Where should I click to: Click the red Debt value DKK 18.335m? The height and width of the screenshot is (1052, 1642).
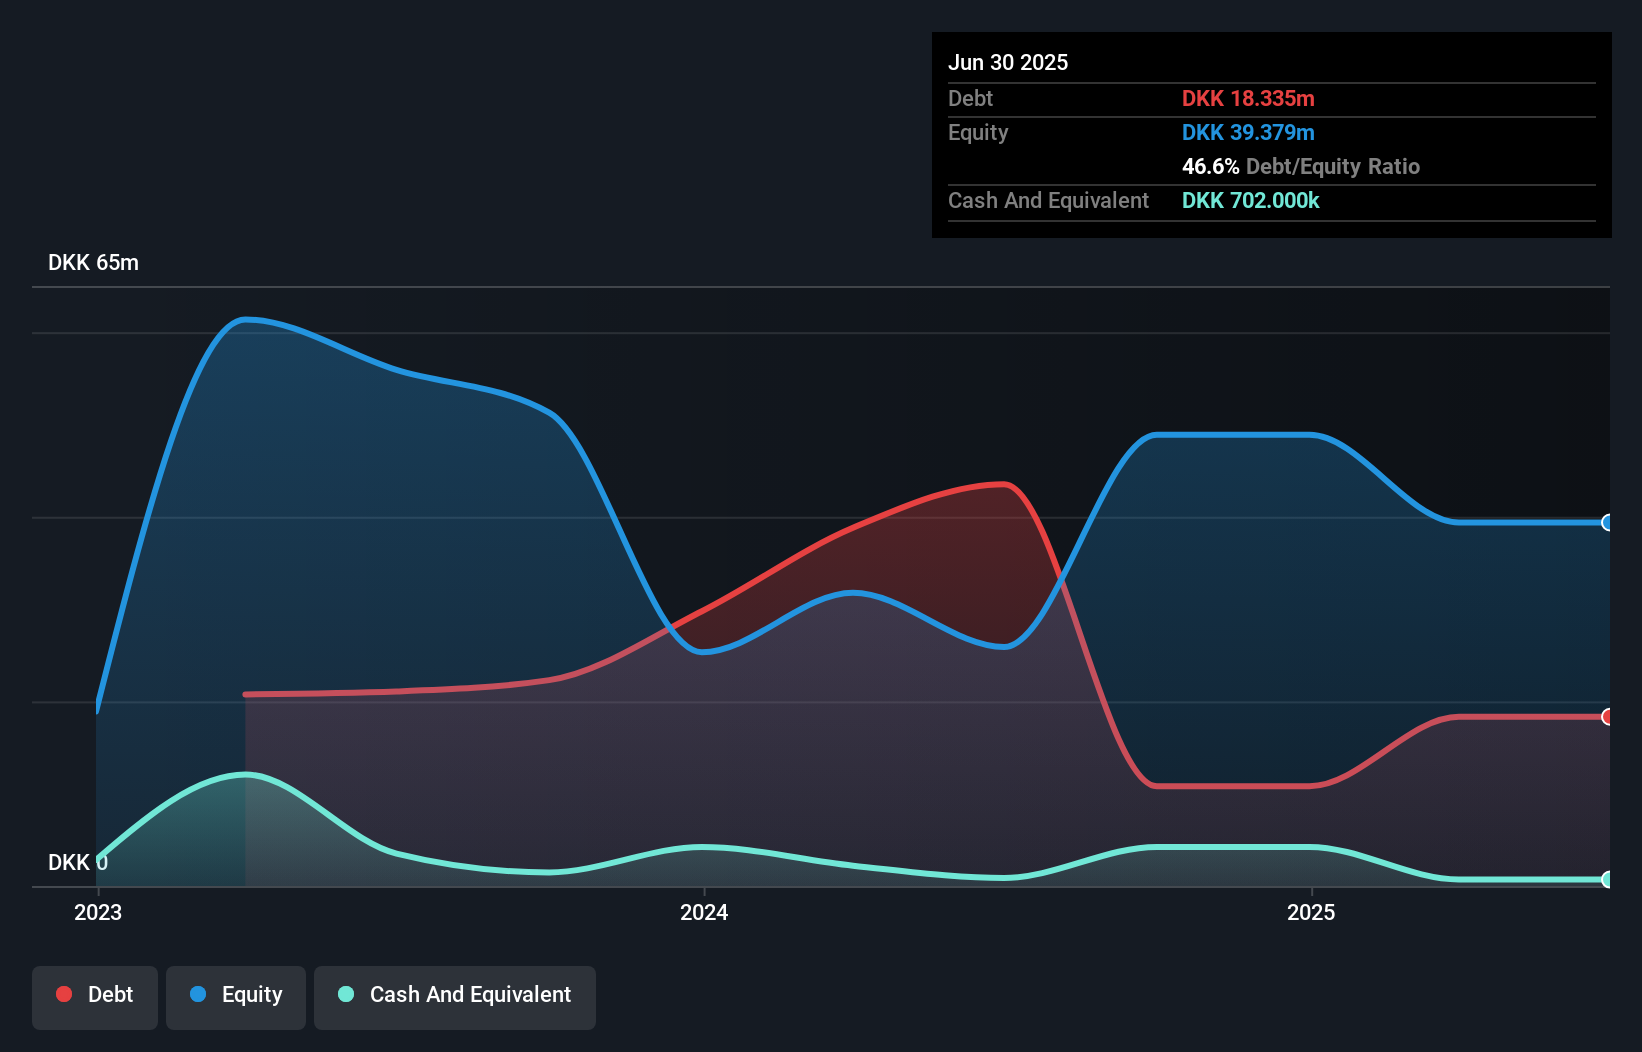pyautogui.click(x=1248, y=98)
